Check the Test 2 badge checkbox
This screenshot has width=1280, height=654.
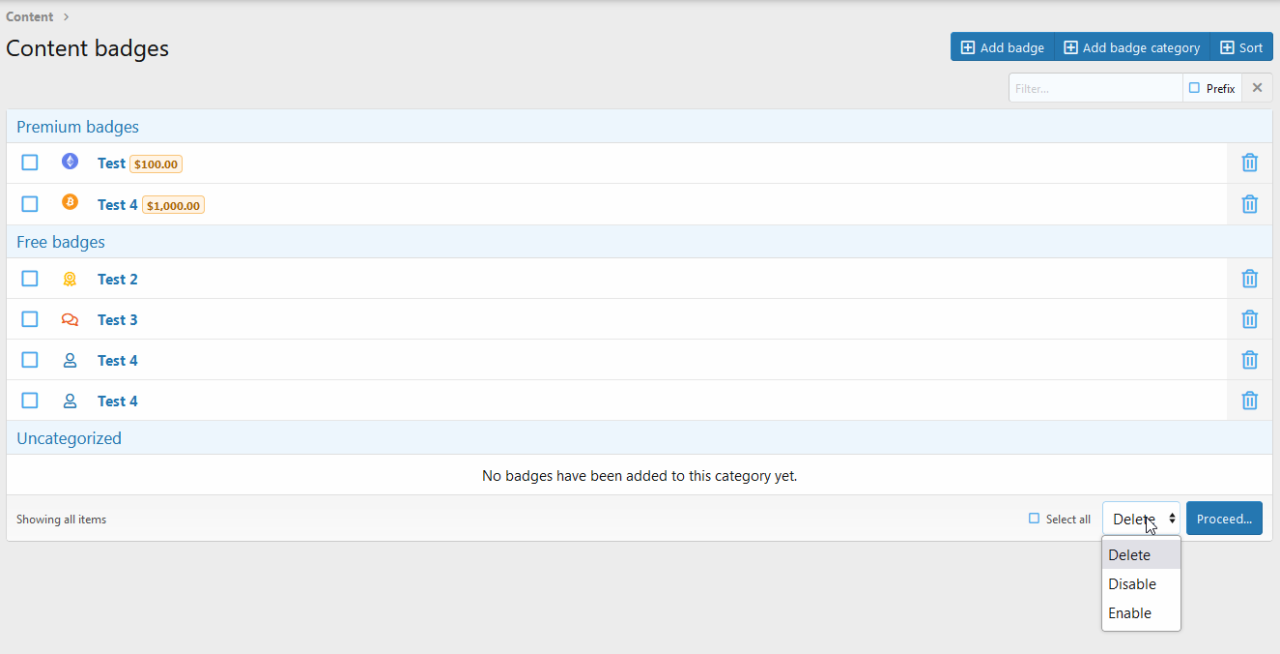(x=30, y=278)
